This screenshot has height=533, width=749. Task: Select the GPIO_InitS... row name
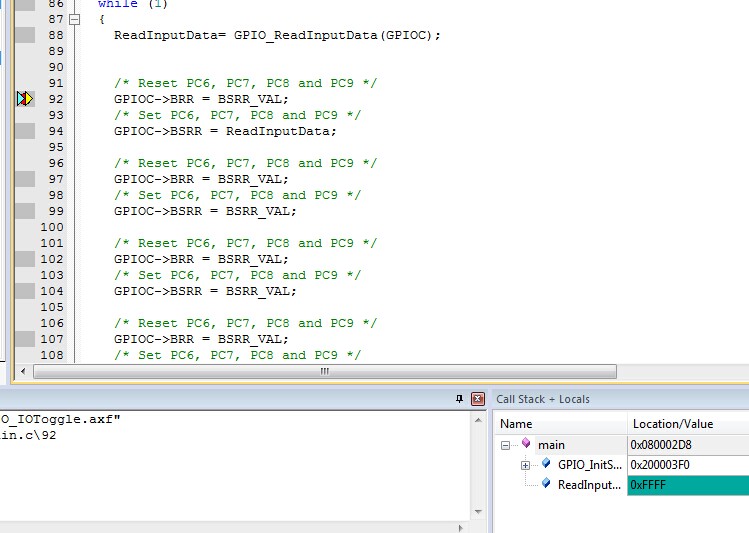(x=589, y=465)
